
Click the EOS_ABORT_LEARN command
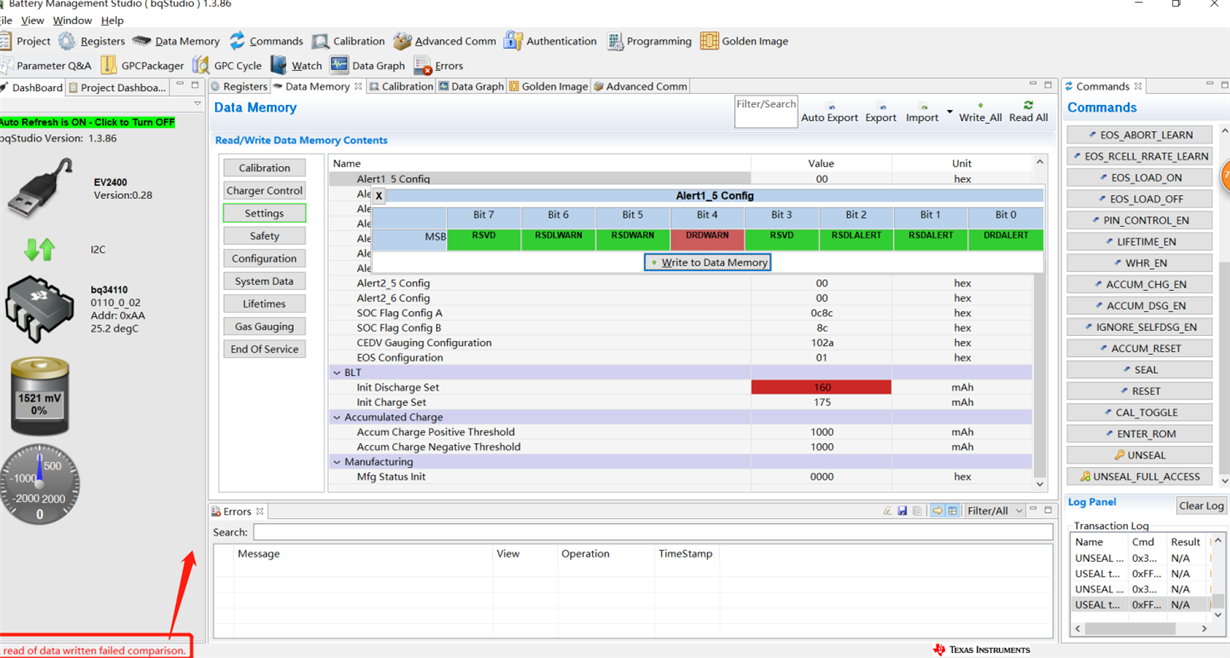[x=1139, y=135]
